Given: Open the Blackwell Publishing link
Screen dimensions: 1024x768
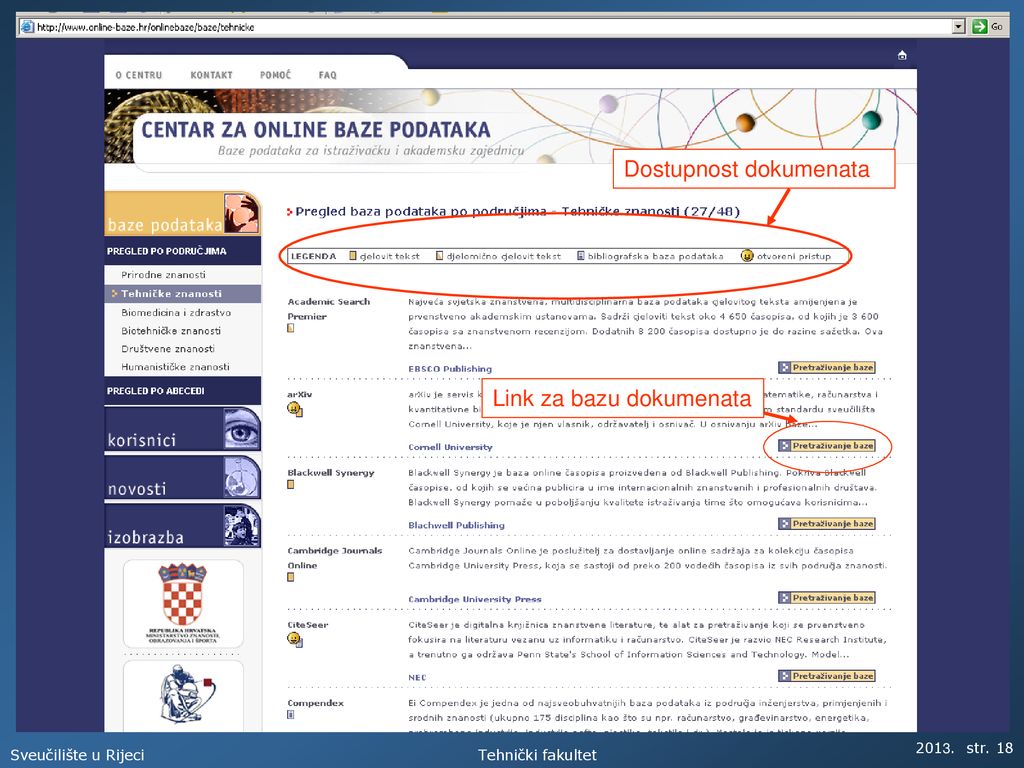Looking at the screenshot, I should 456,526.
